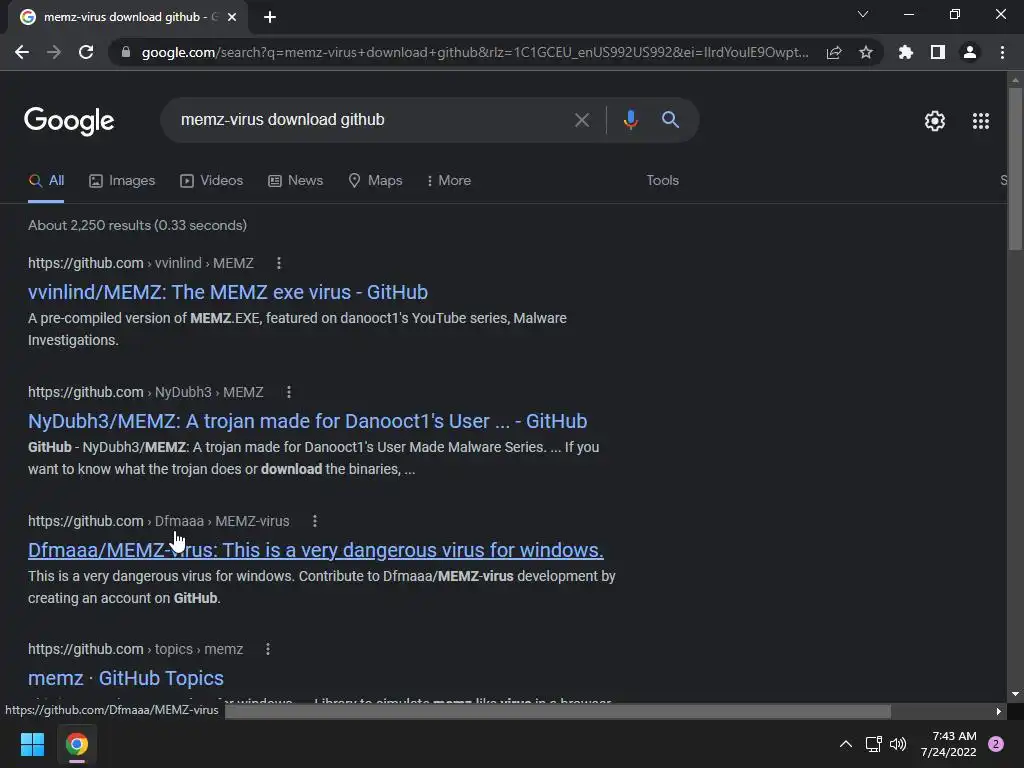Open the Windows Start button
The image size is (1024, 768).
pos(32,744)
